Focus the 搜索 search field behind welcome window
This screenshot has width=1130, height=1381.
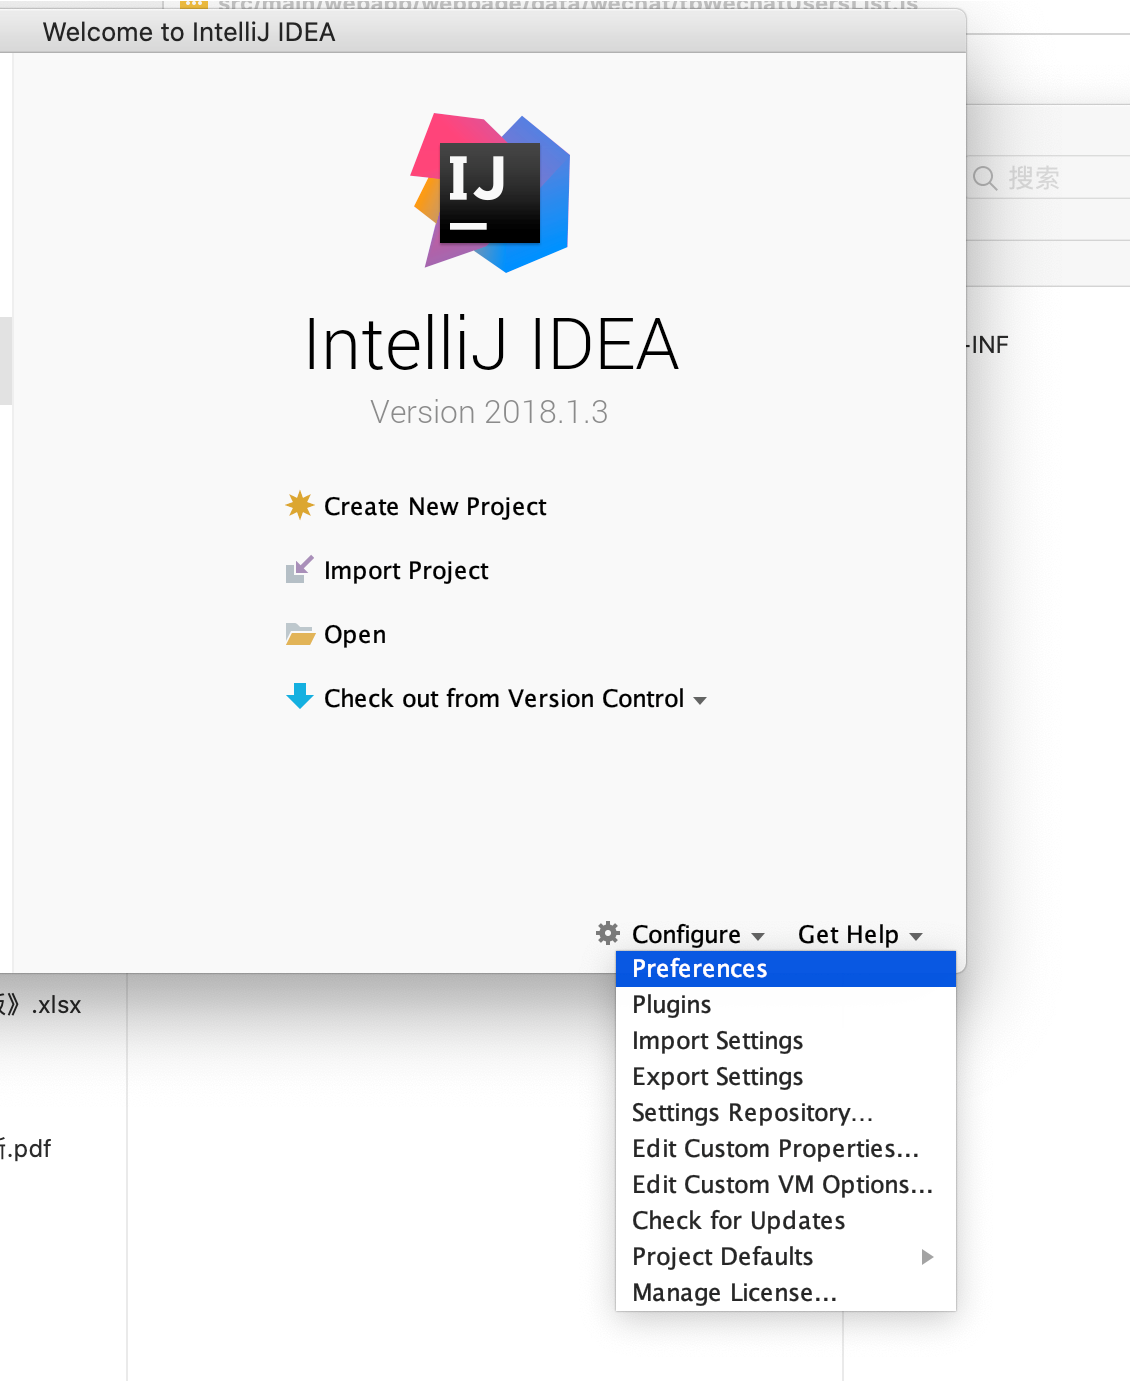point(1049,178)
